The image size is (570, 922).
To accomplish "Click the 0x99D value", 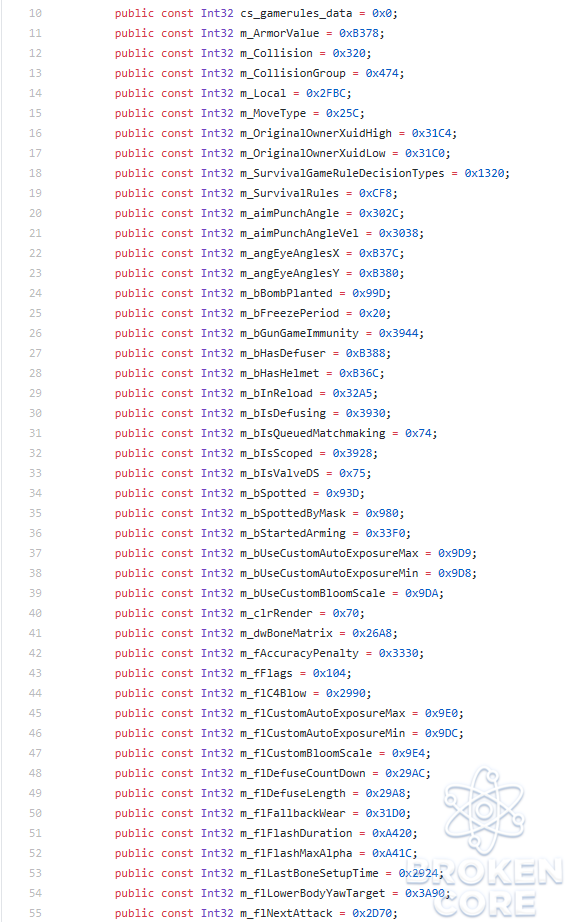I will [x=369, y=293].
